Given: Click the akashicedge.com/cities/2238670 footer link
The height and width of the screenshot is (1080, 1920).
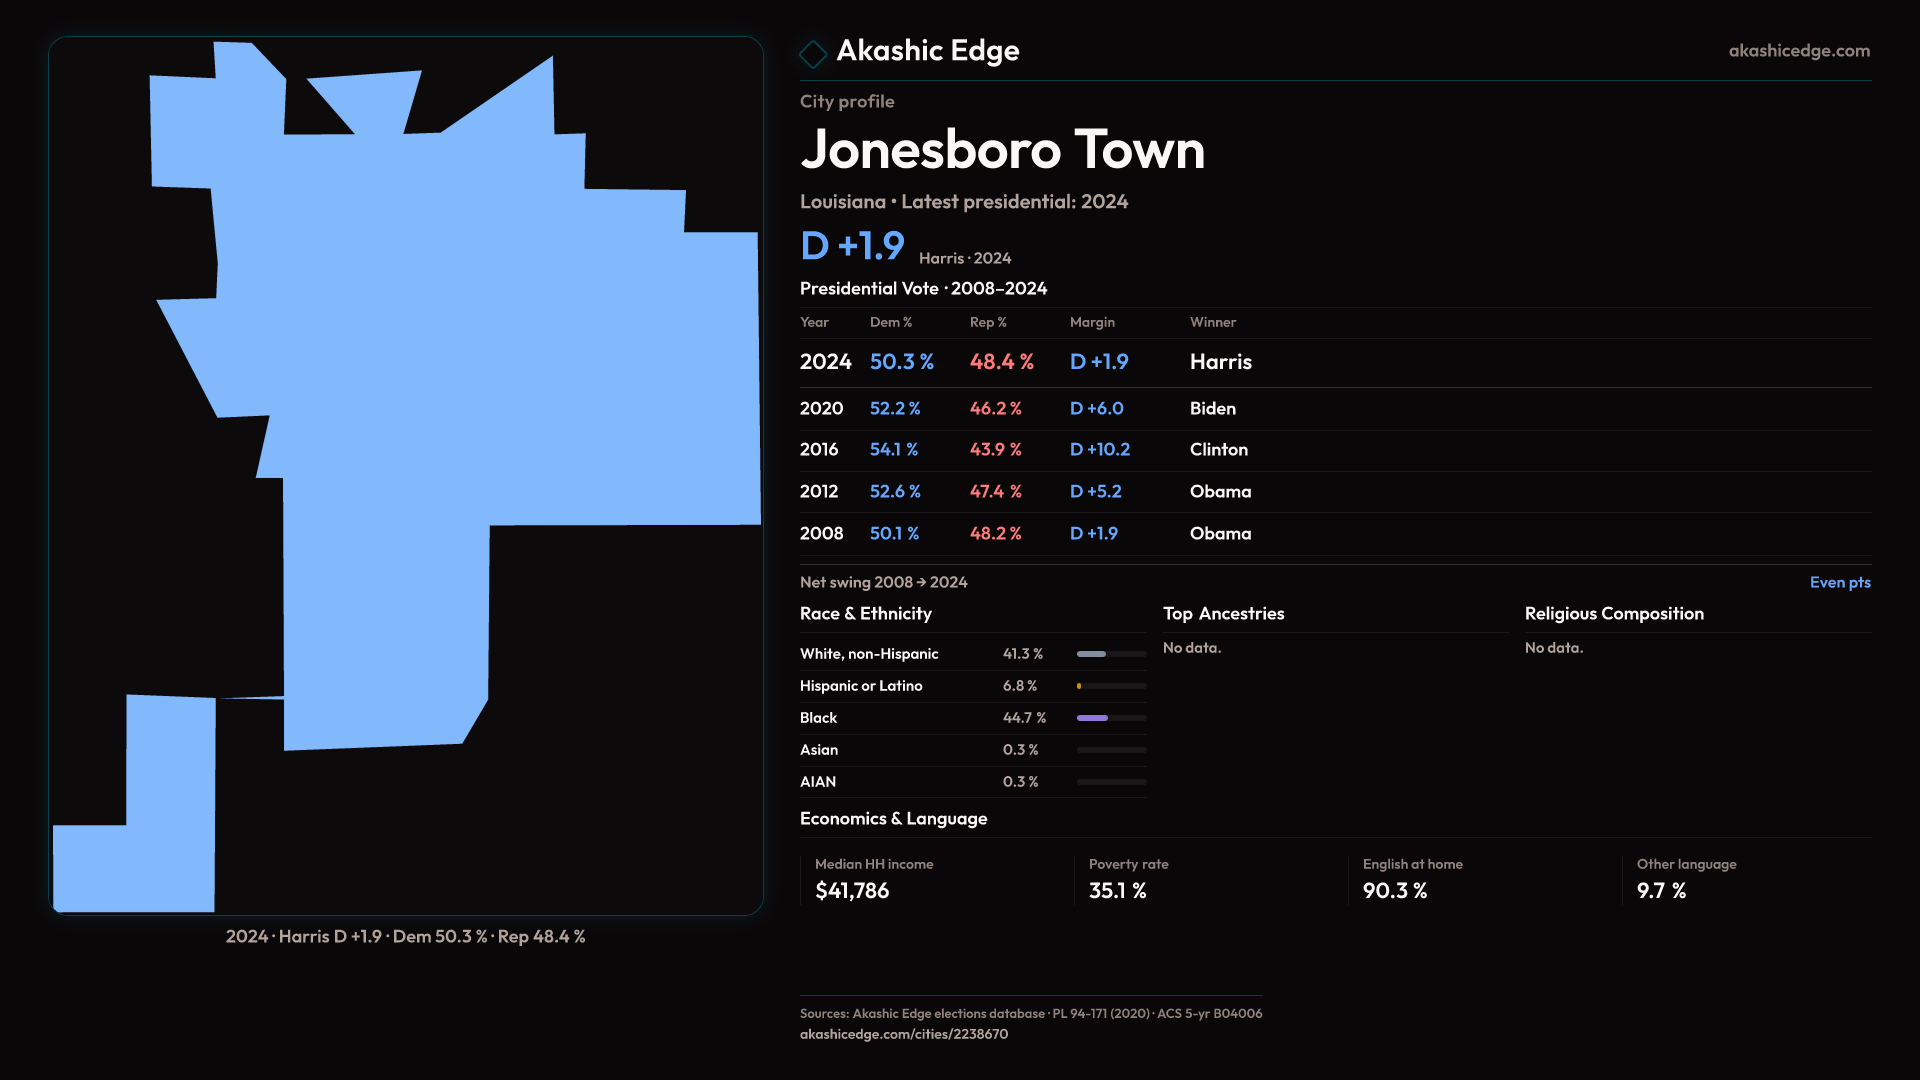Looking at the screenshot, I should (x=903, y=1034).
